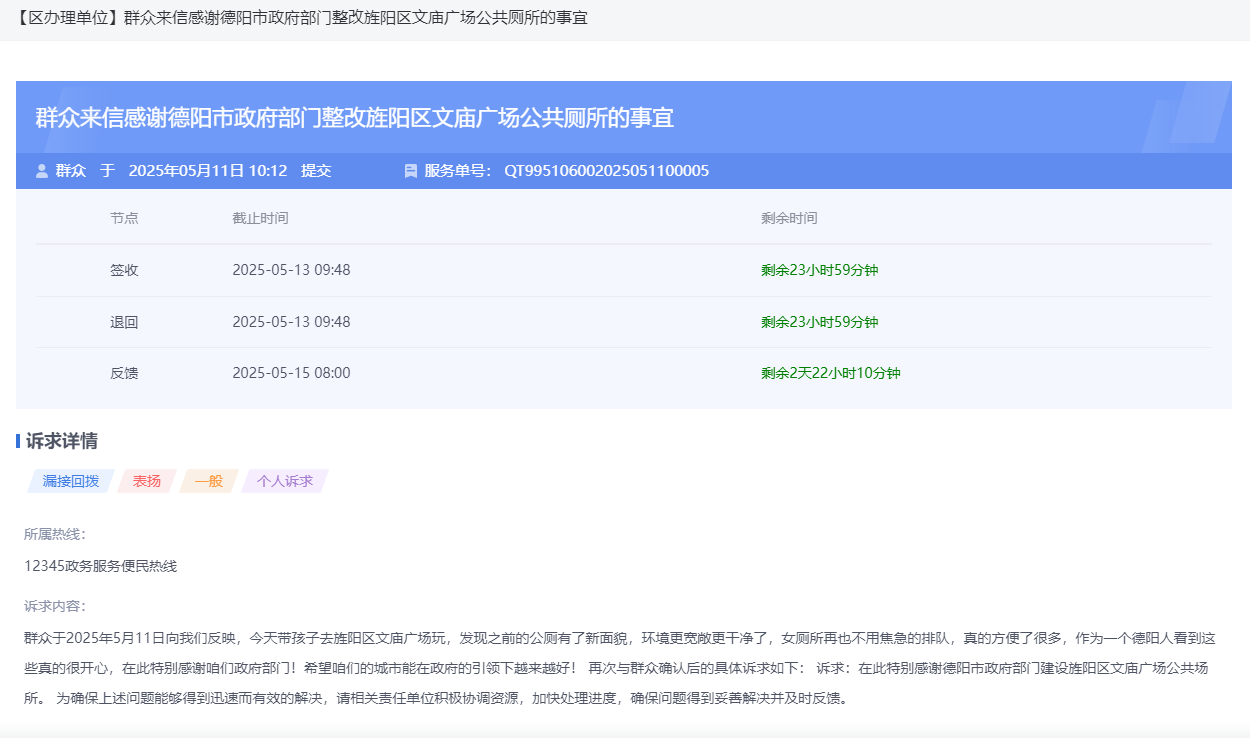Click the 所属热线 label

pos(55,534)
